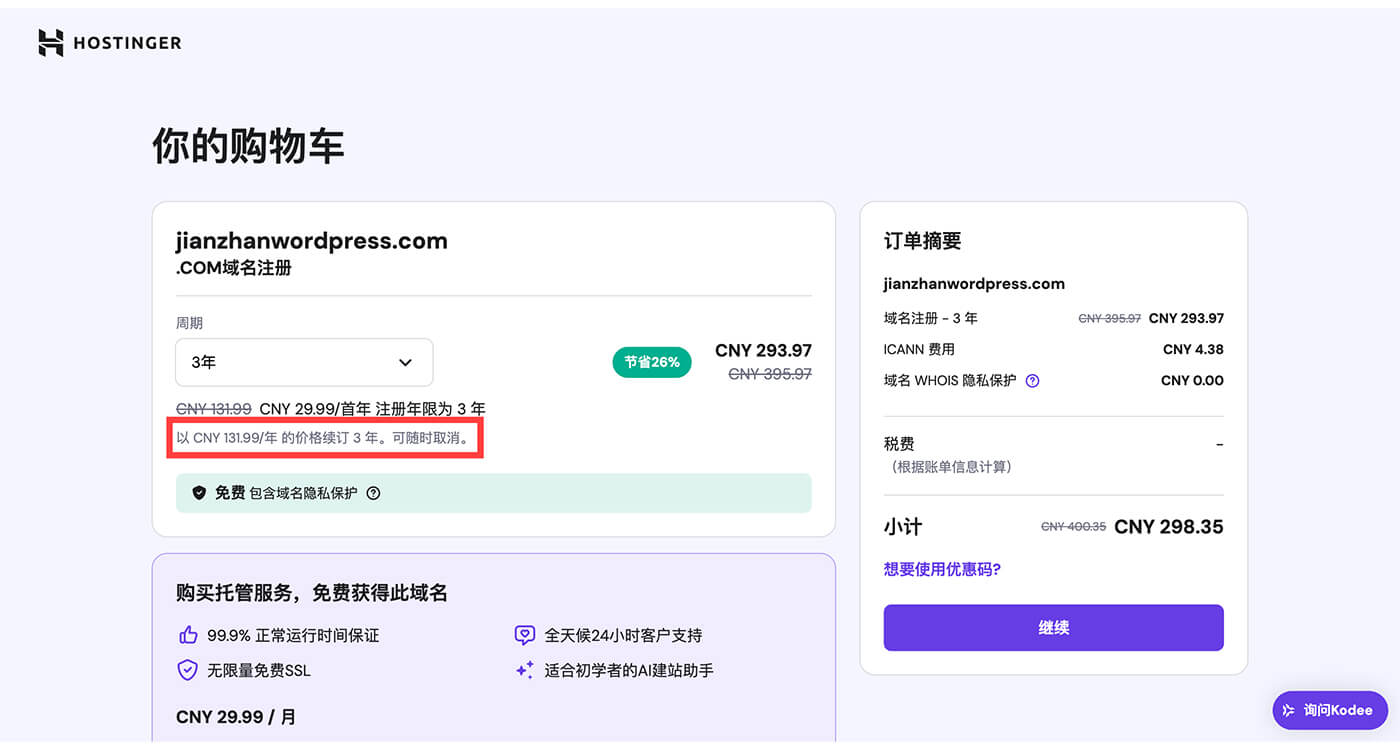Click the subtotal CNY 298.35
This screenshot has width=1400, height=750.
1169,527
